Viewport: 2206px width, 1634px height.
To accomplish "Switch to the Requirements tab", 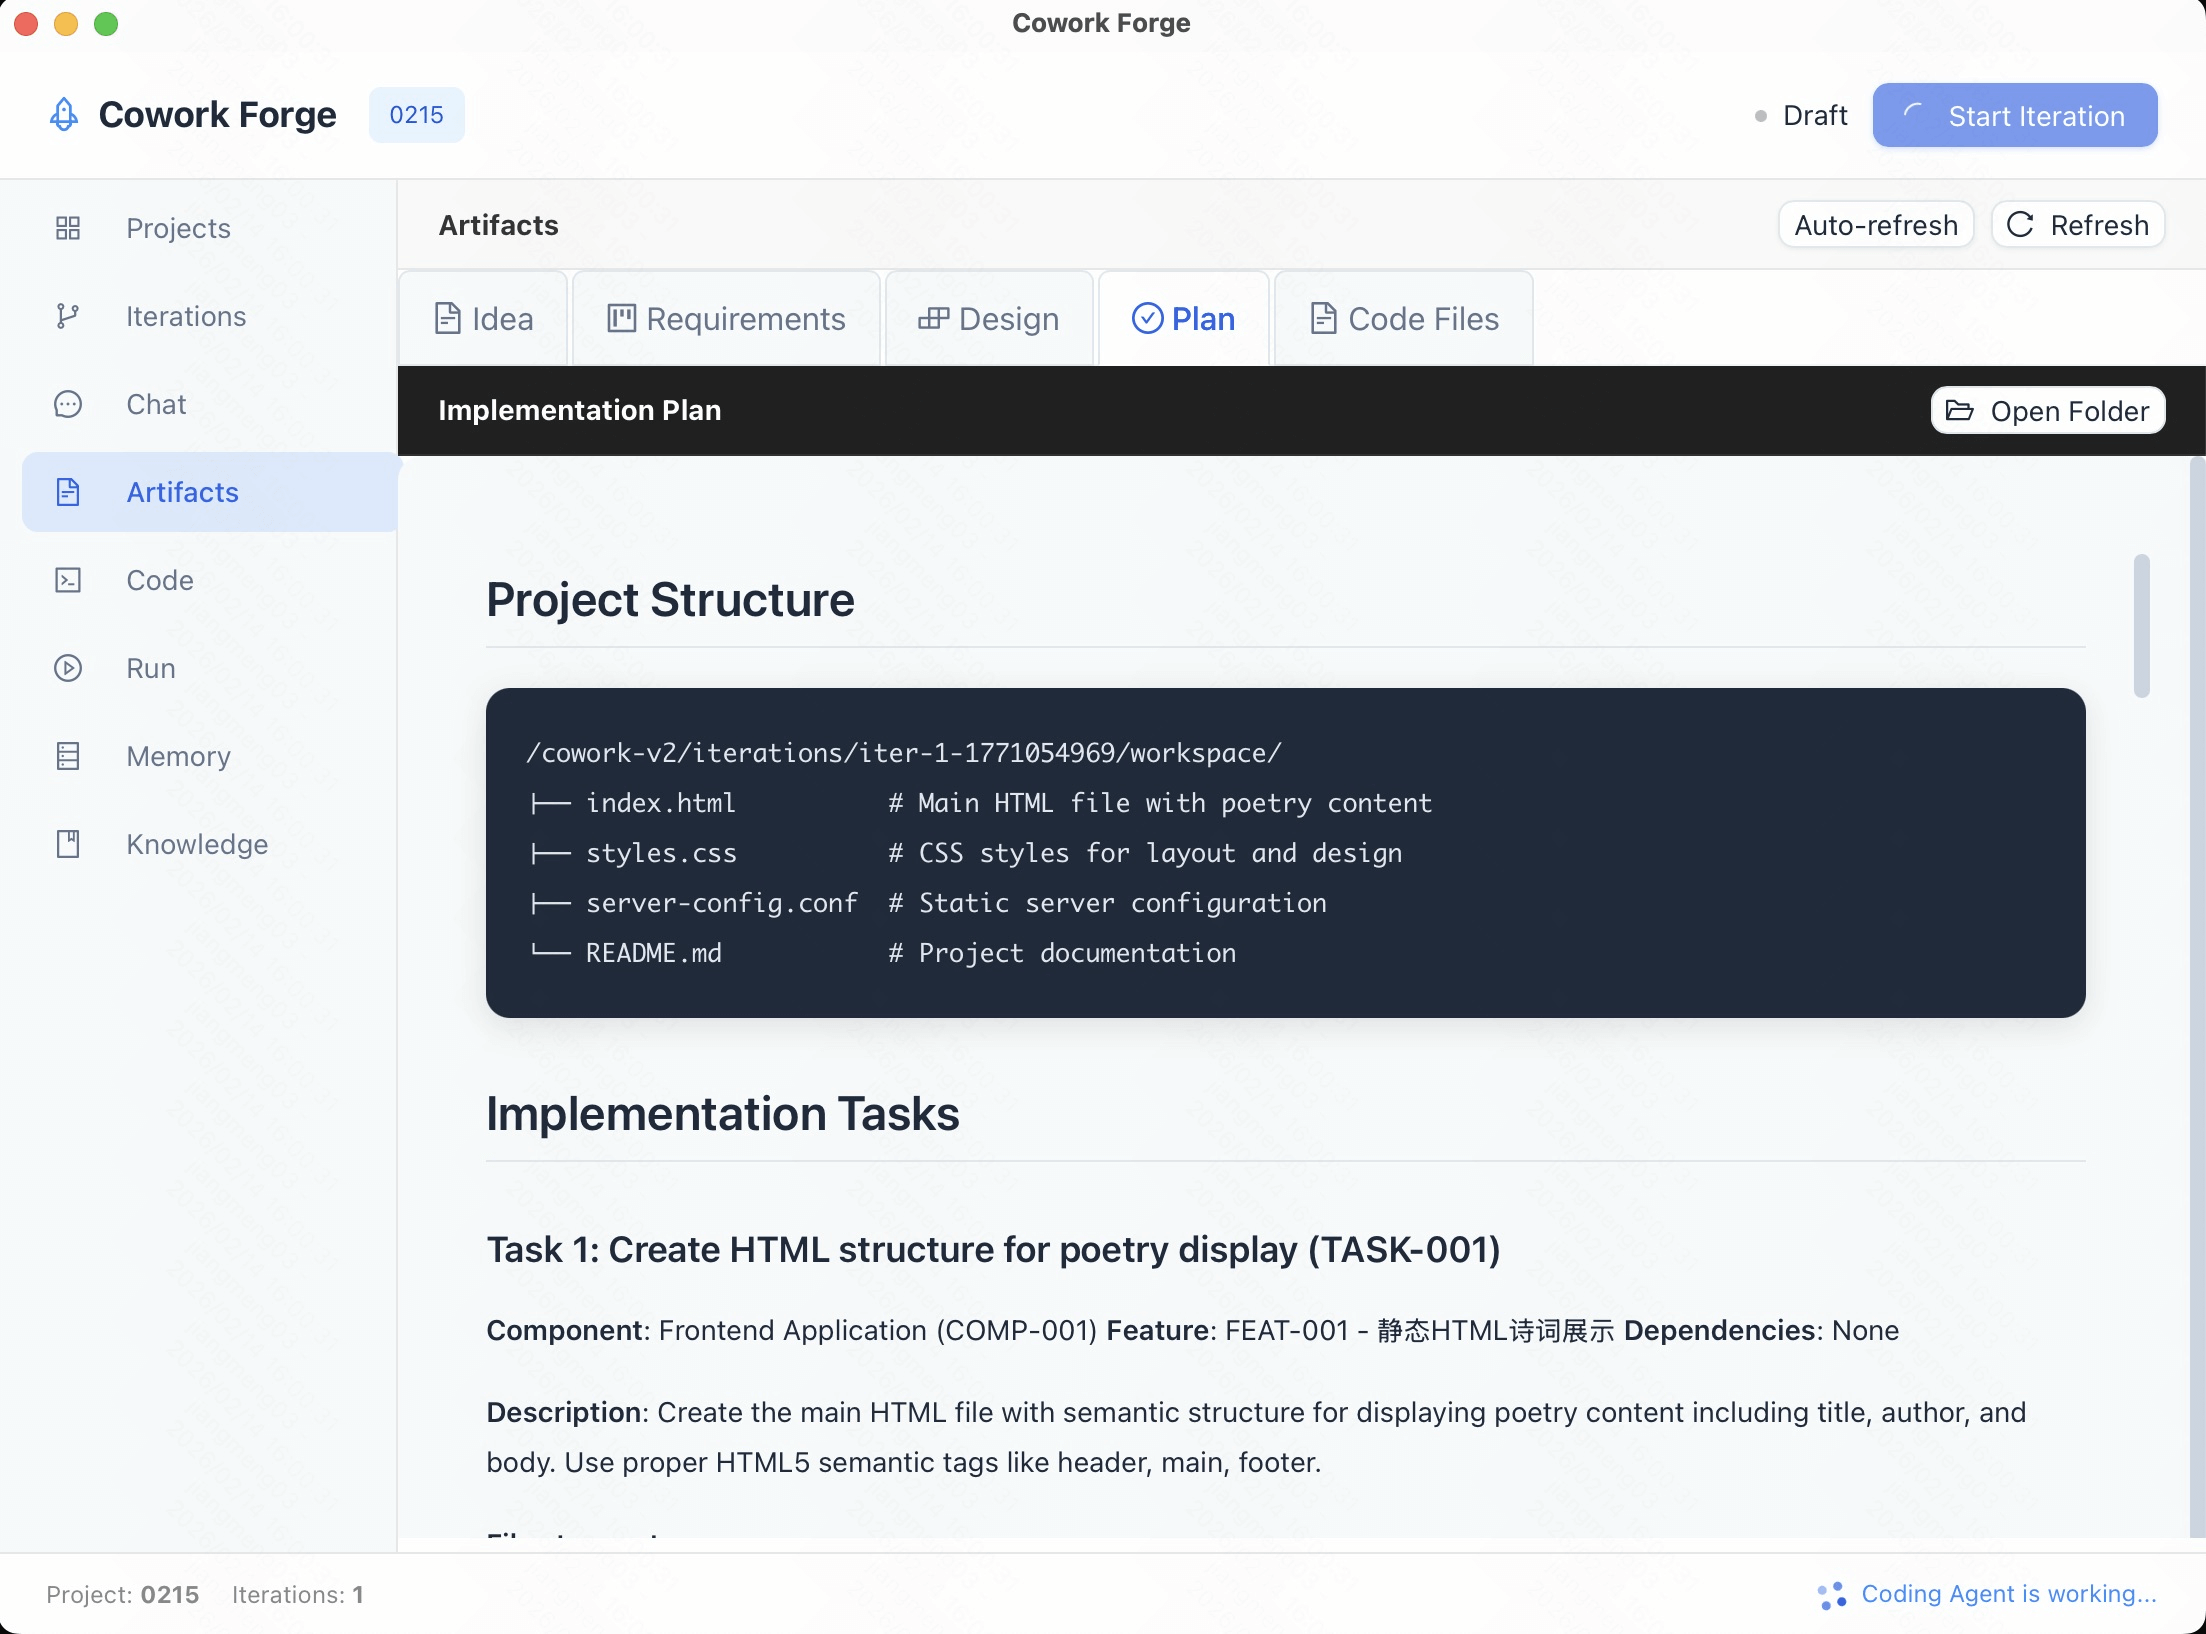I will (727, 319).
